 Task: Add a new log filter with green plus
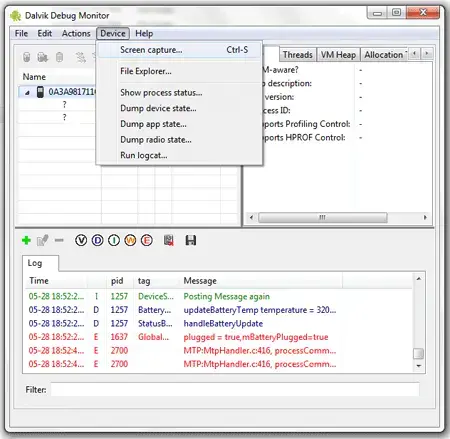26,240
